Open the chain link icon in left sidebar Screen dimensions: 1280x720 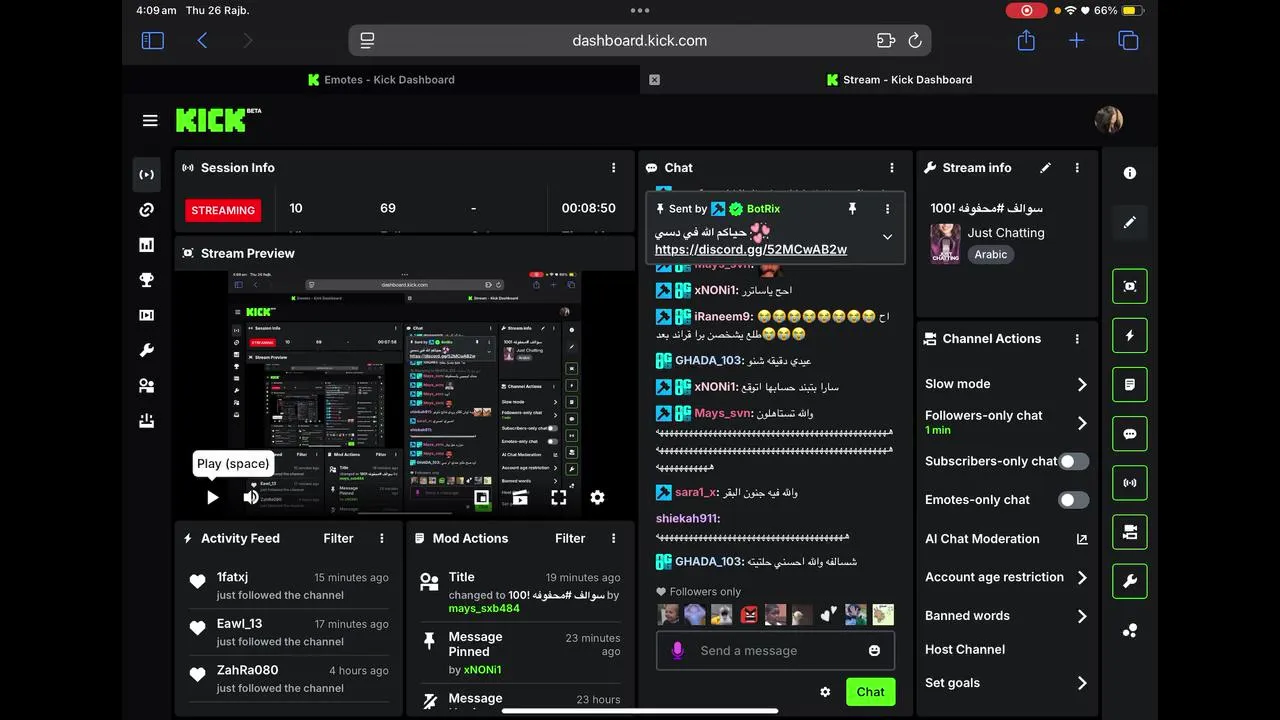click(147, 210)
